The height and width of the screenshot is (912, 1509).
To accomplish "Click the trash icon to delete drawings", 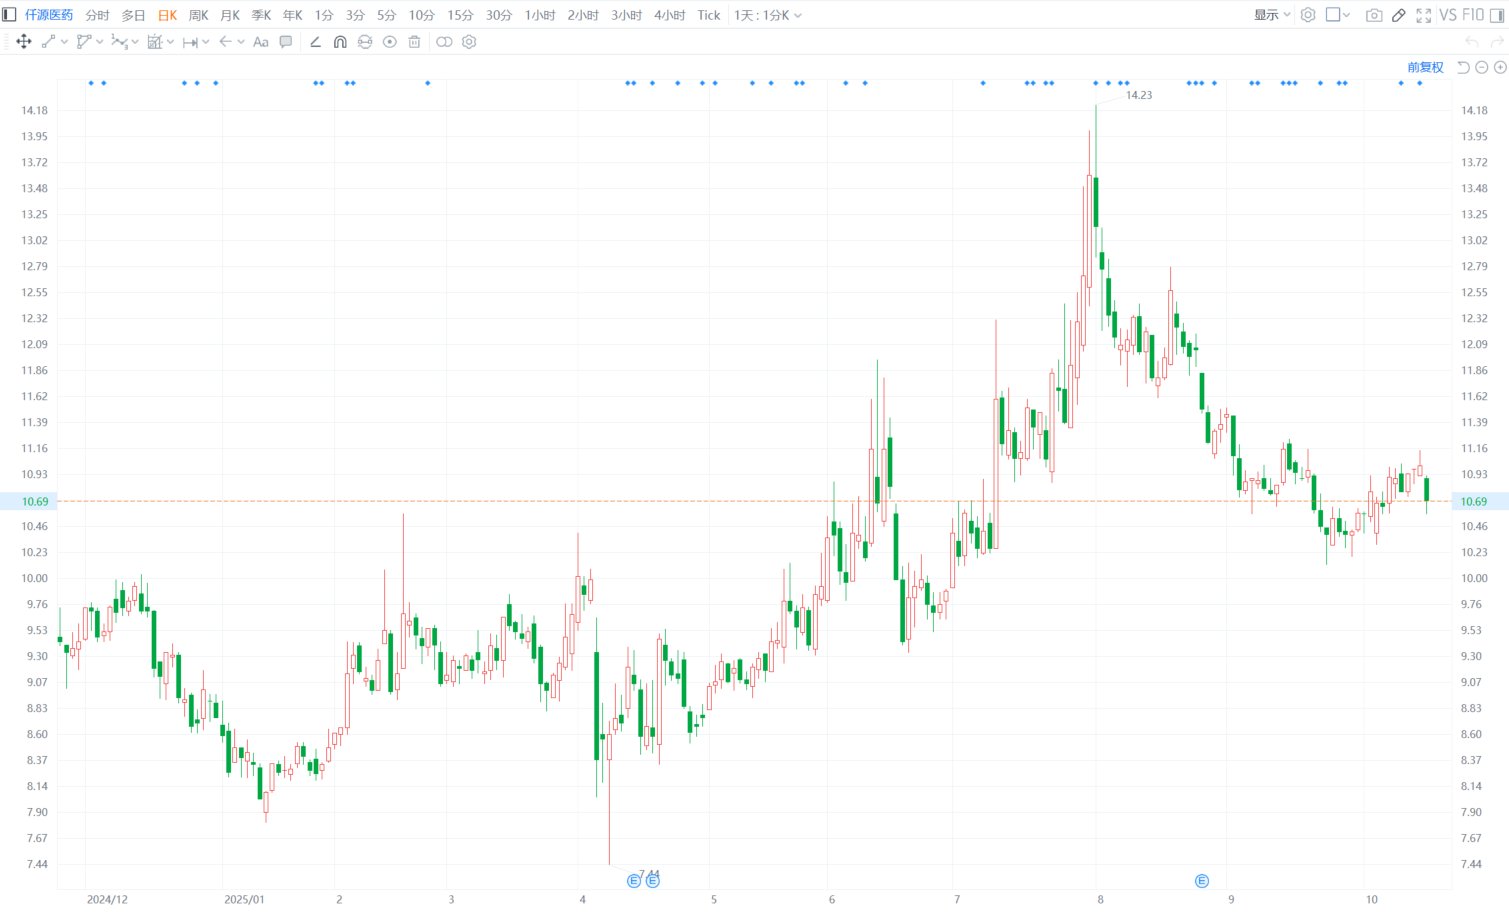I will point(414,42).
